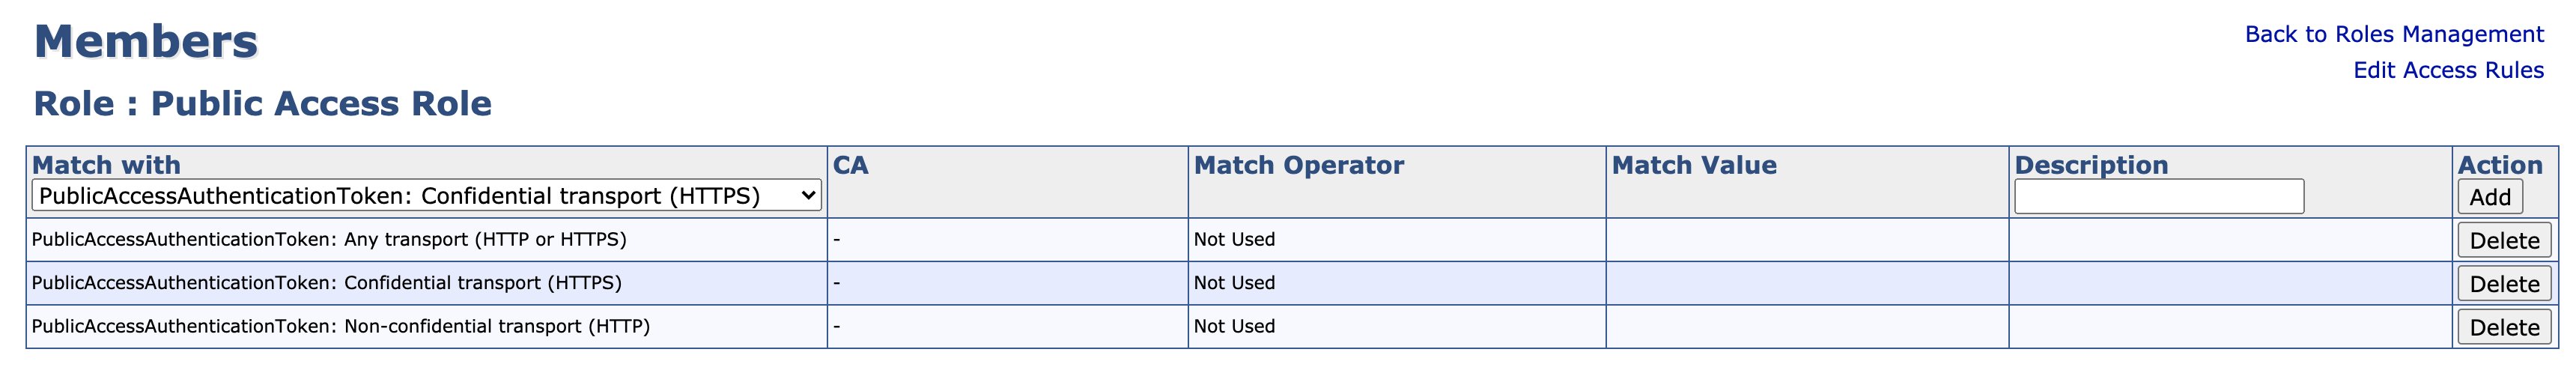This screenshot has height=388, width=2576.
Task: Select the Confidential transport (HTTPS) row text
Action: click(326, 283)
